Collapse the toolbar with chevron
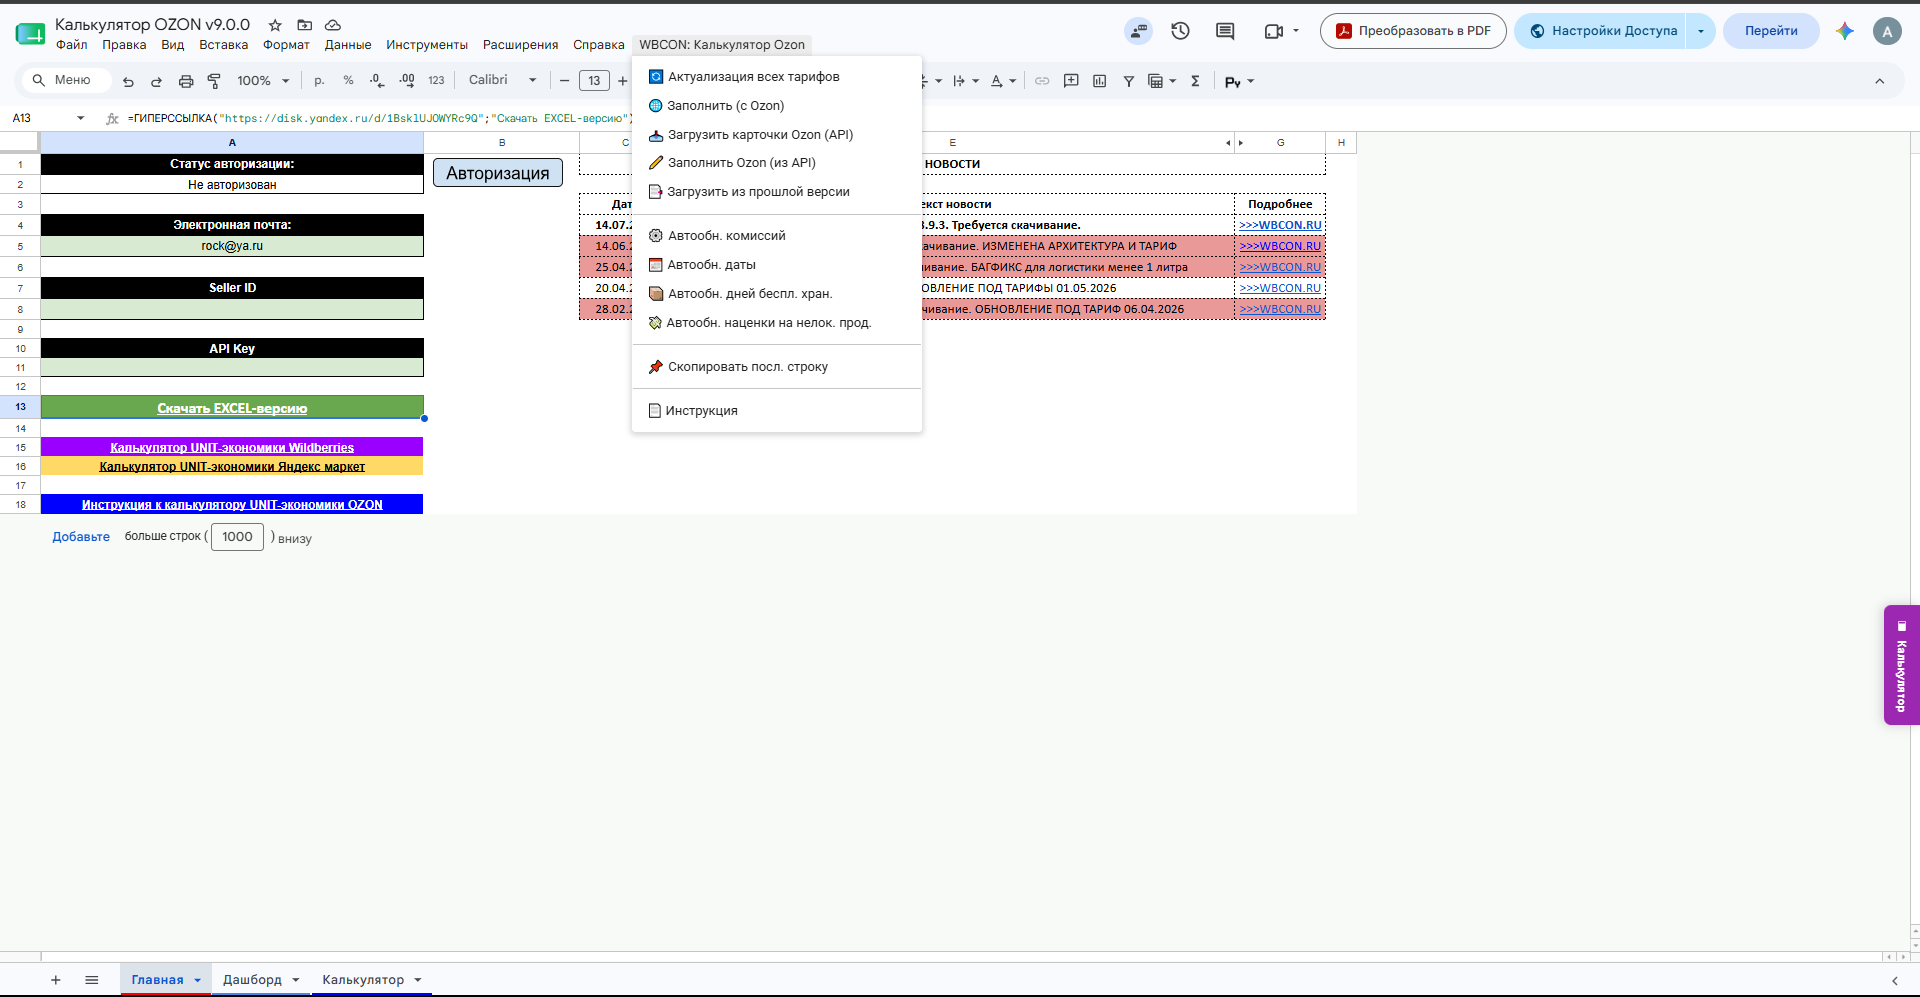 click(1879, 81)
